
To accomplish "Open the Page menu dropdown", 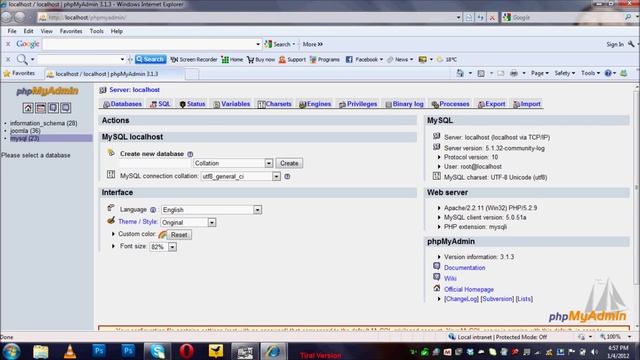I will tap(539, 73).
